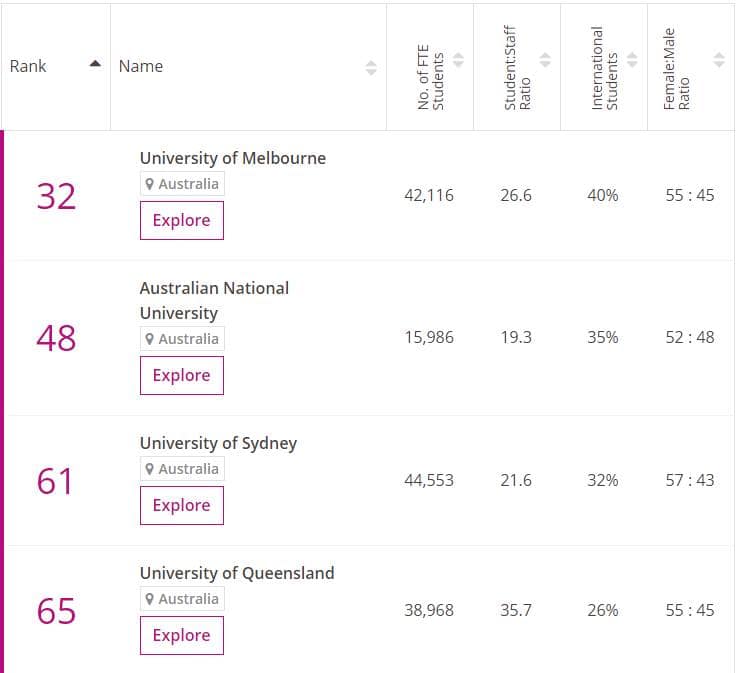Select Australia tag under University of Melbourne
Screen dimensions: 738x673
182,184
